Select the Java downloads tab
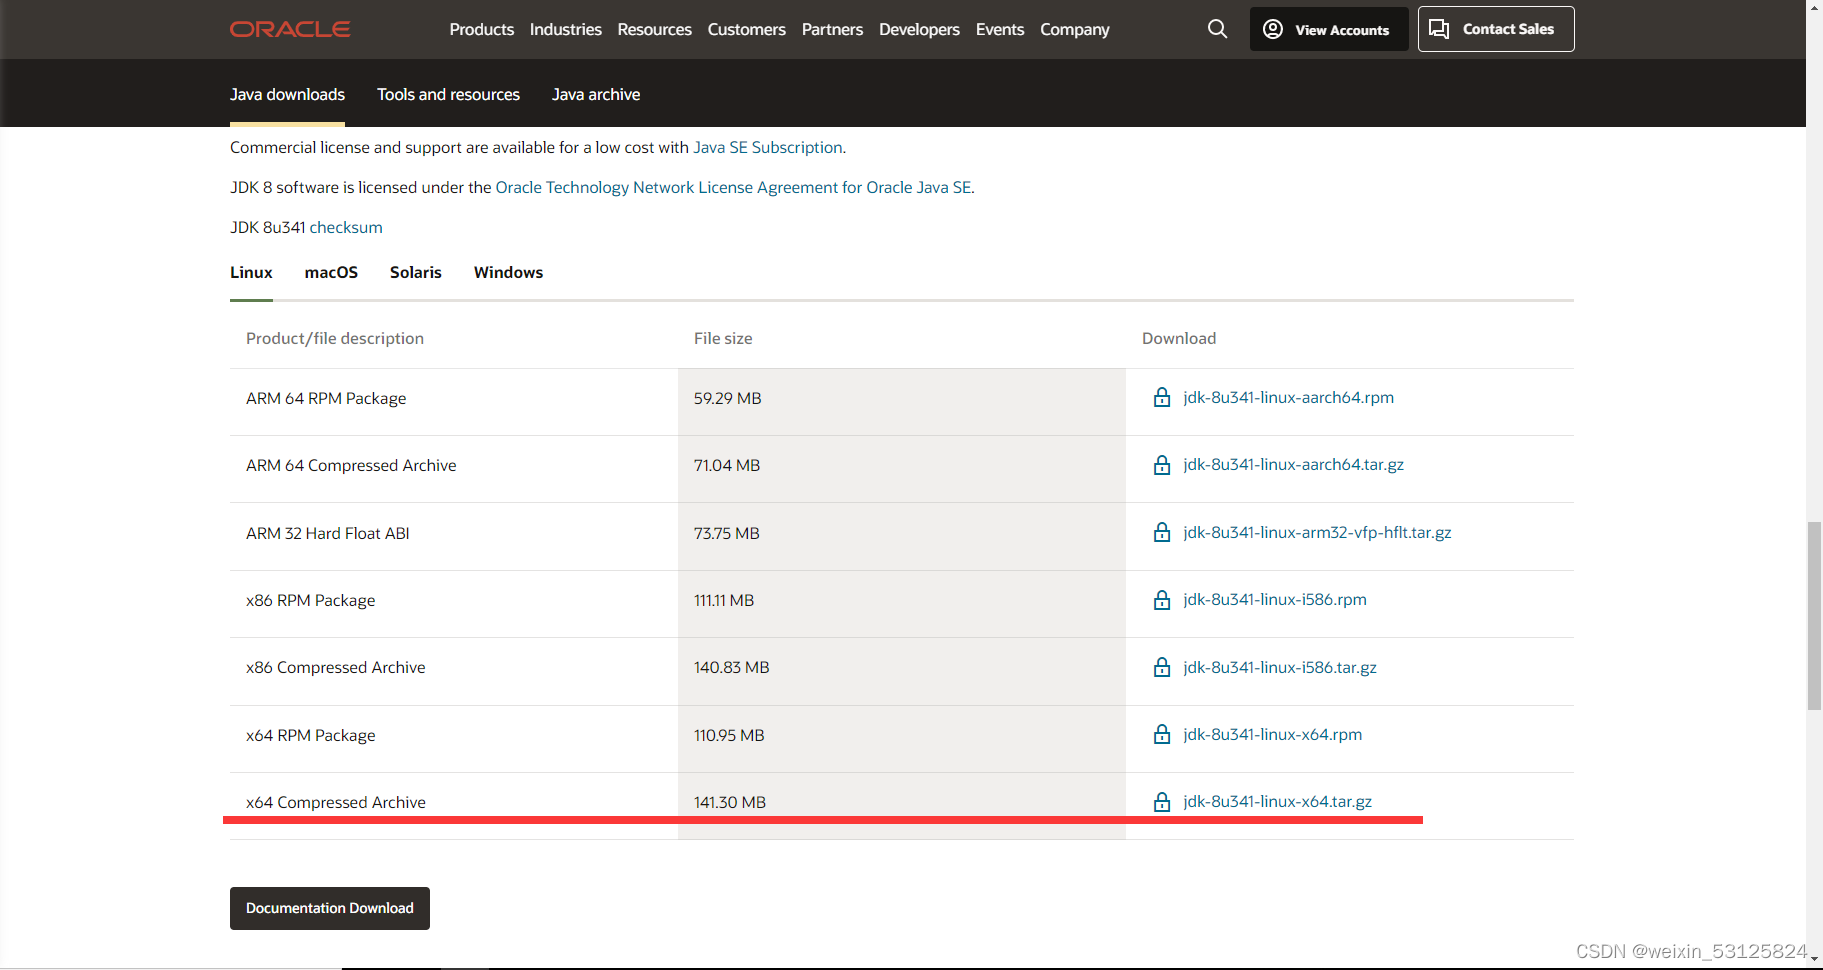The width and height of the screenshot is (1823, 970). click(x=287, y=94)
